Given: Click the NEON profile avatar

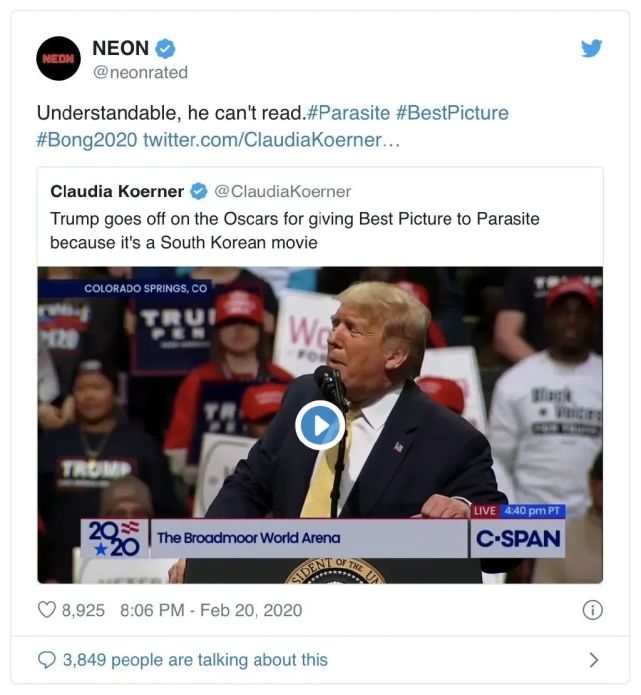Looking at the screenshot, I should [59, 59].
